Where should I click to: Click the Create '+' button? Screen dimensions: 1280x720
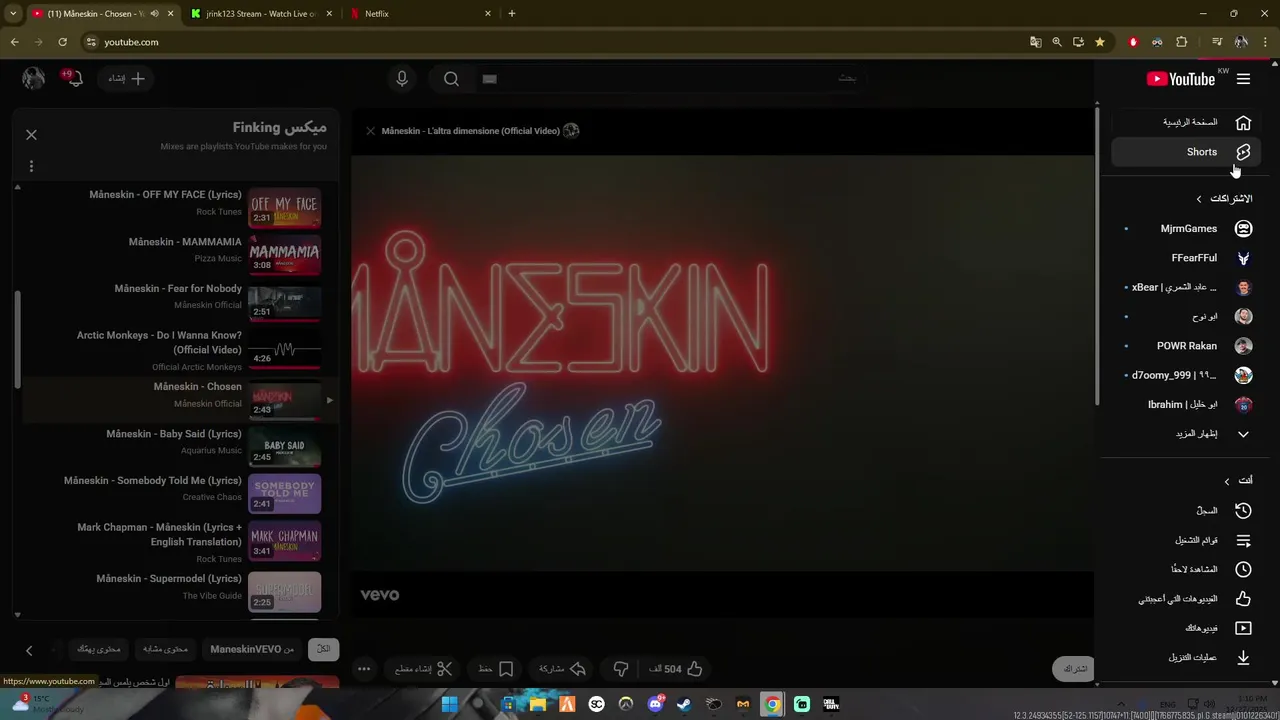tap(127, 78)
